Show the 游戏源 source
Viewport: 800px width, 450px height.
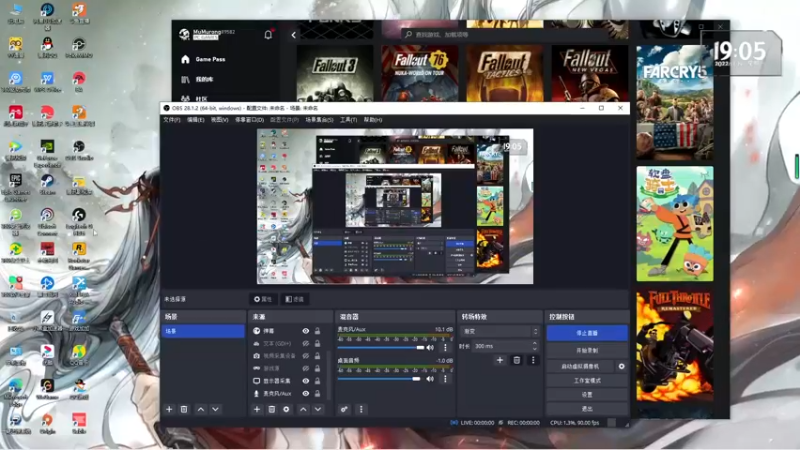click(306, 368)
